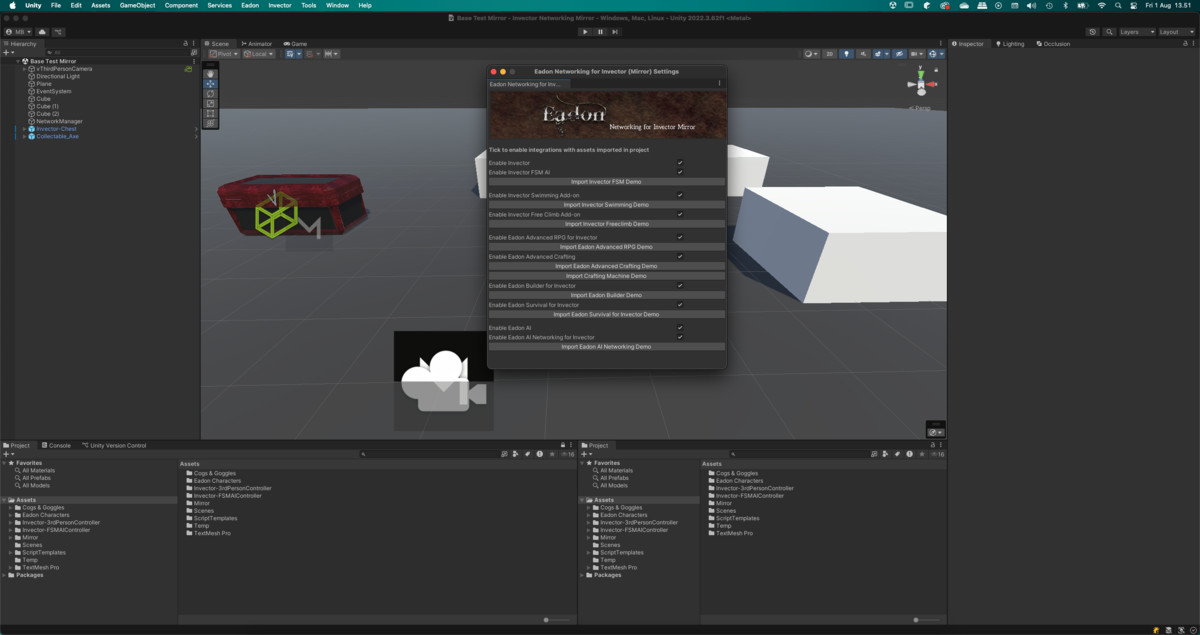The image size is (1200, 635).
Task: Click Import Invector Swimming Demo button
Action: click(606, 205)
